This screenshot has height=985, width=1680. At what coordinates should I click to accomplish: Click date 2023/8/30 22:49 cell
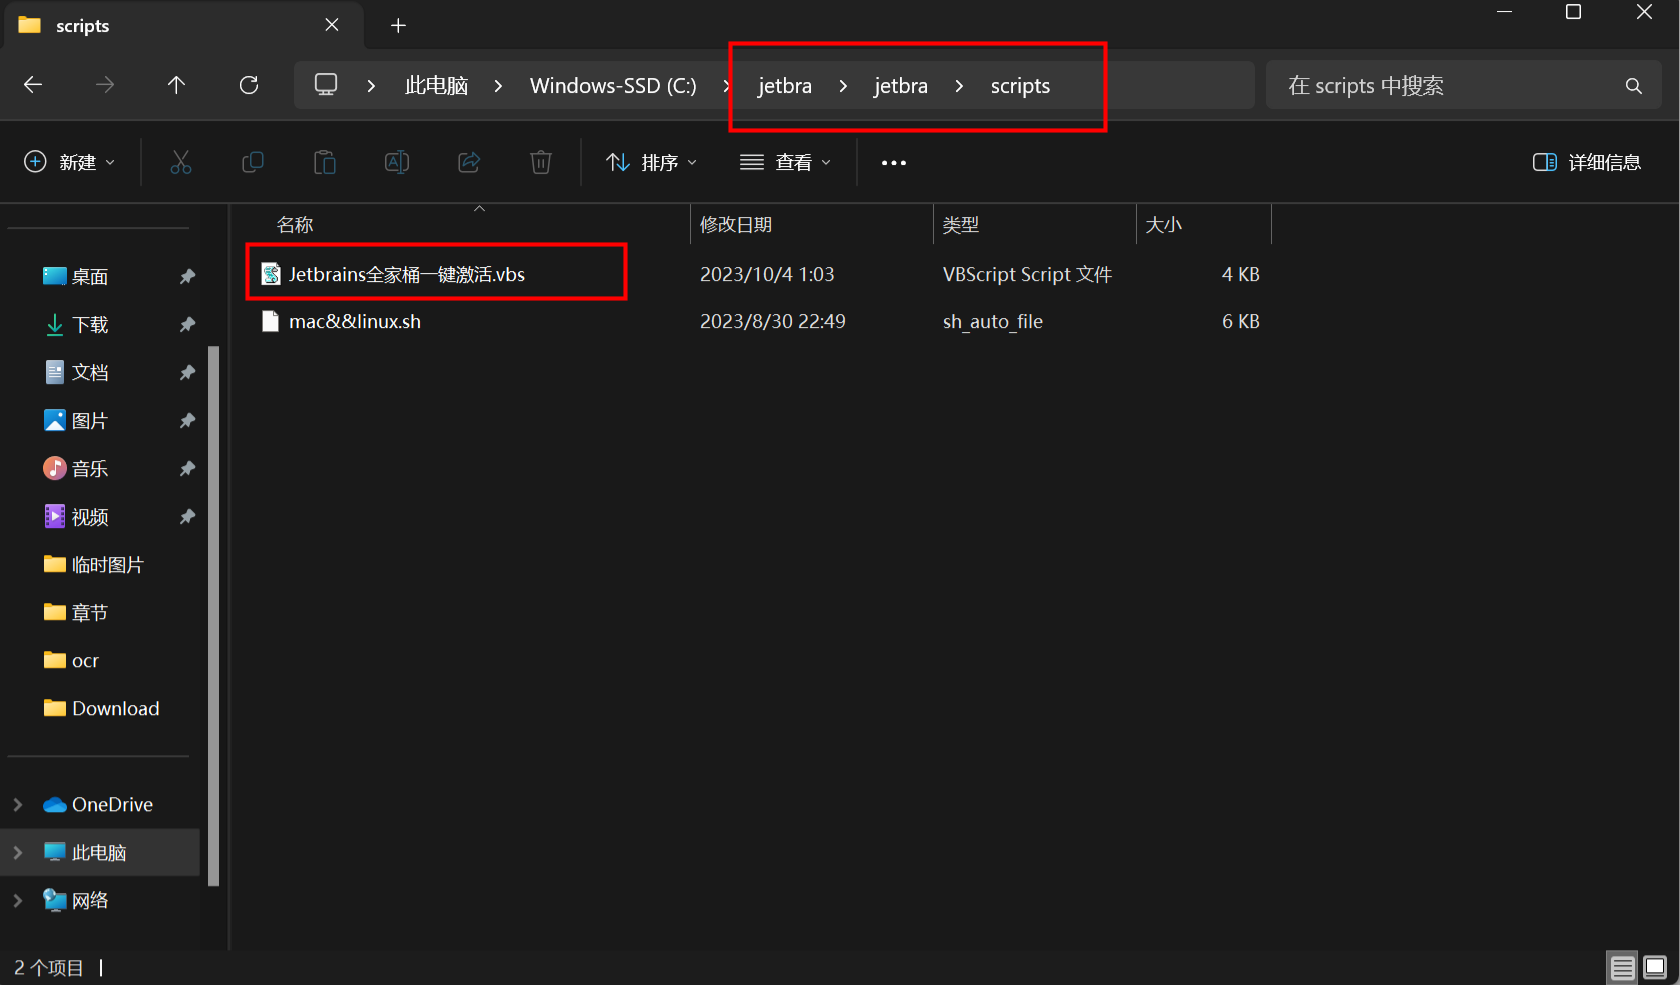click(772, 321)
